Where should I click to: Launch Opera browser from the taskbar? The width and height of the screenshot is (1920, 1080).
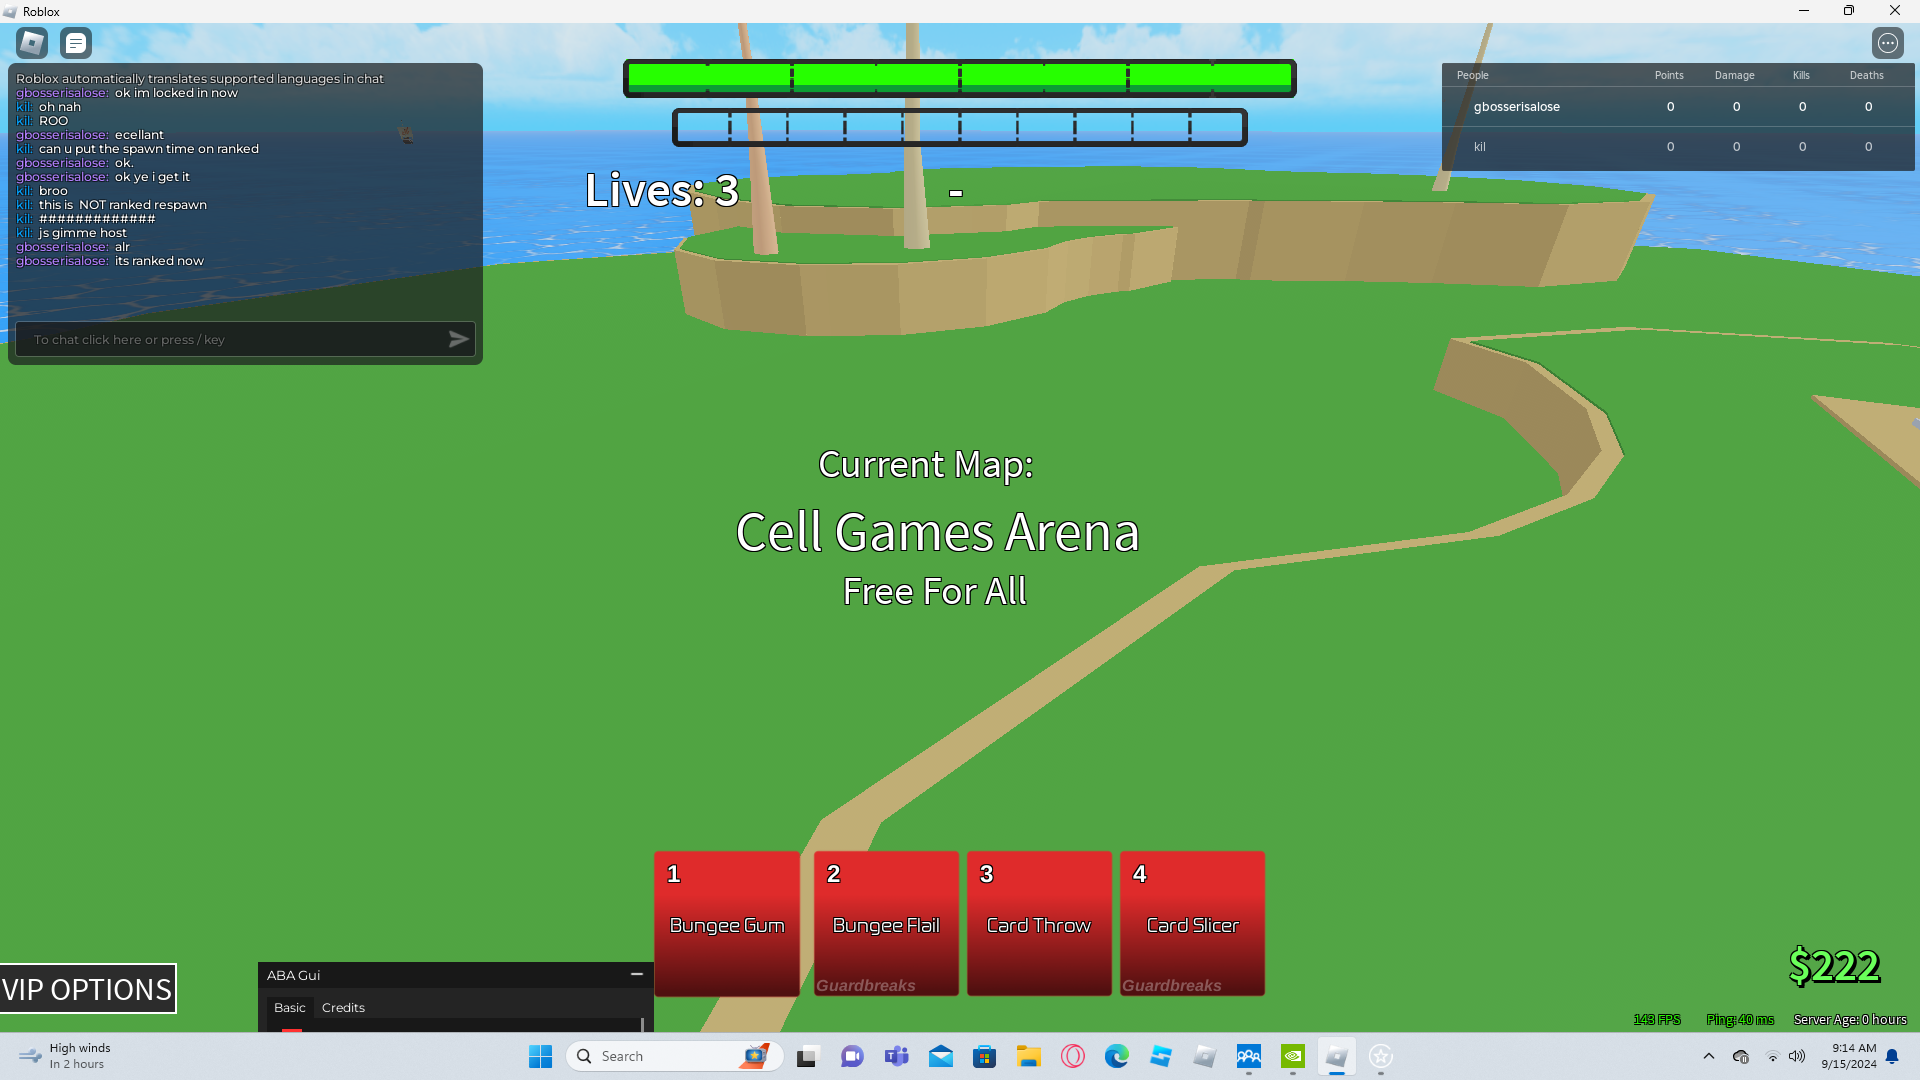coord(1073,1056)
